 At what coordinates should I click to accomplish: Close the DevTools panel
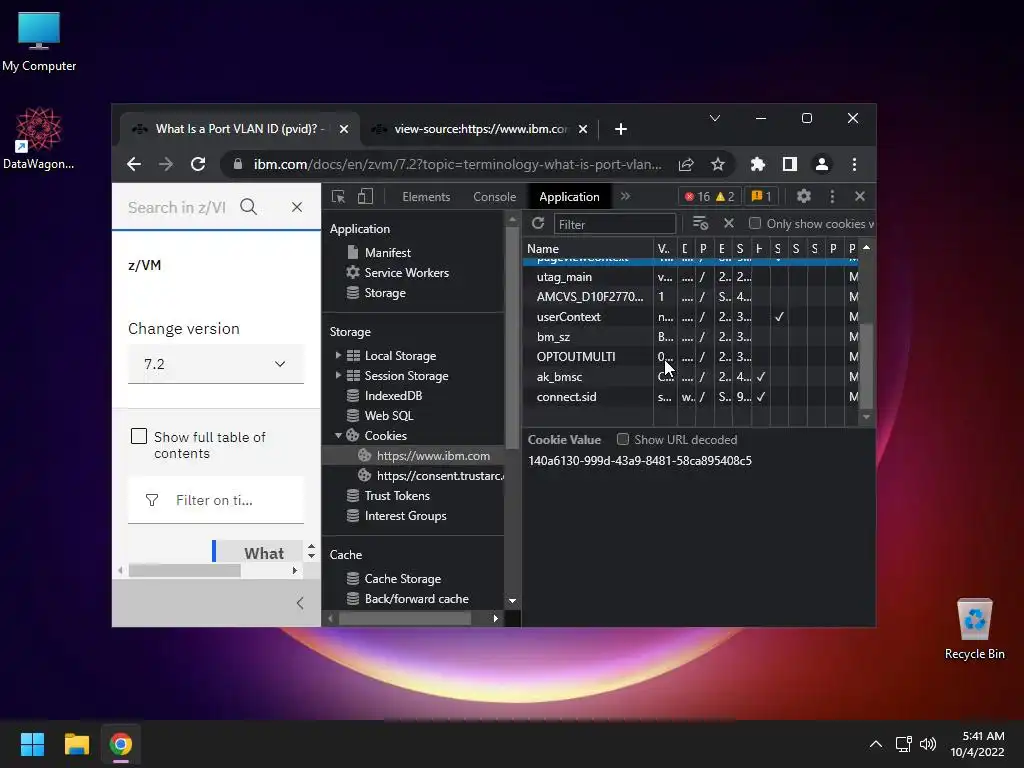coord(859,196)
